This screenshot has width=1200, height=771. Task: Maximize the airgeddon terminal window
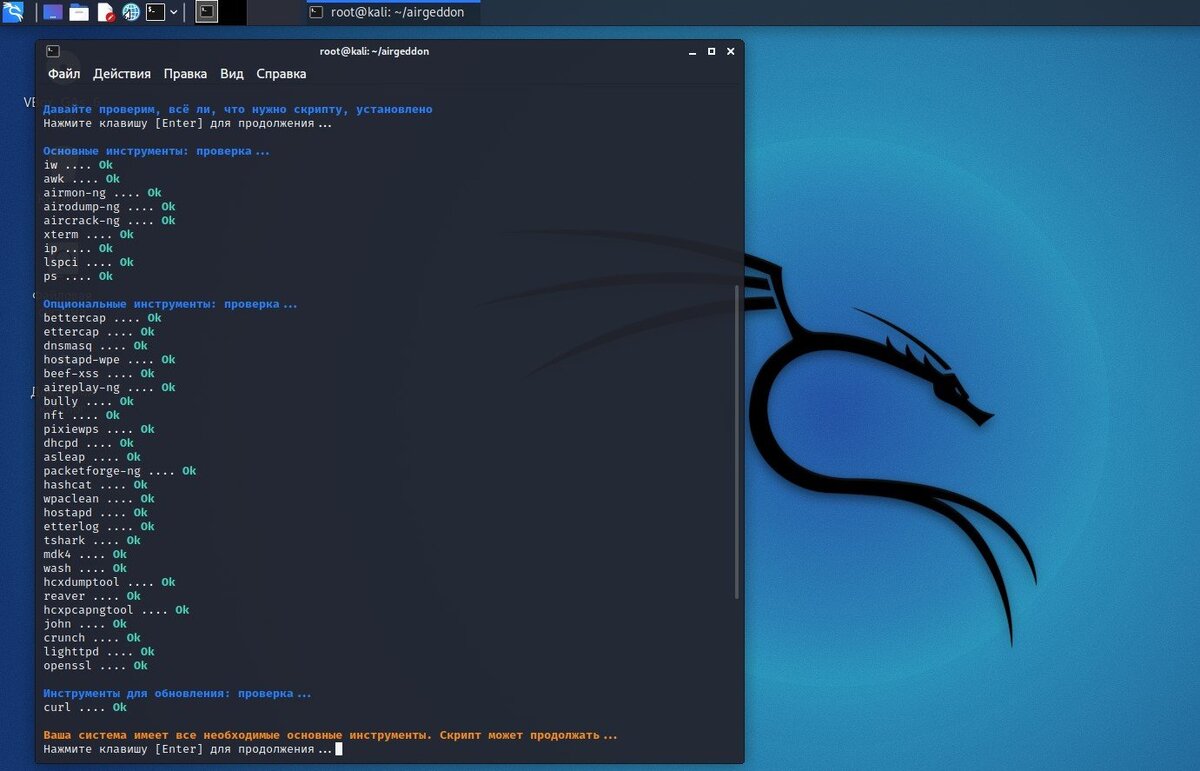pos(711,51)
